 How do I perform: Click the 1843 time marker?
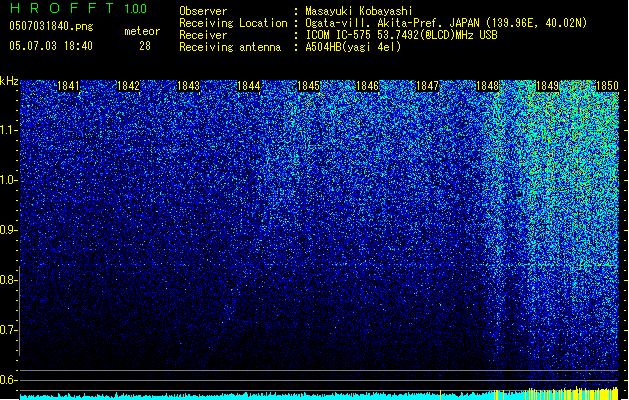[188, 86]
